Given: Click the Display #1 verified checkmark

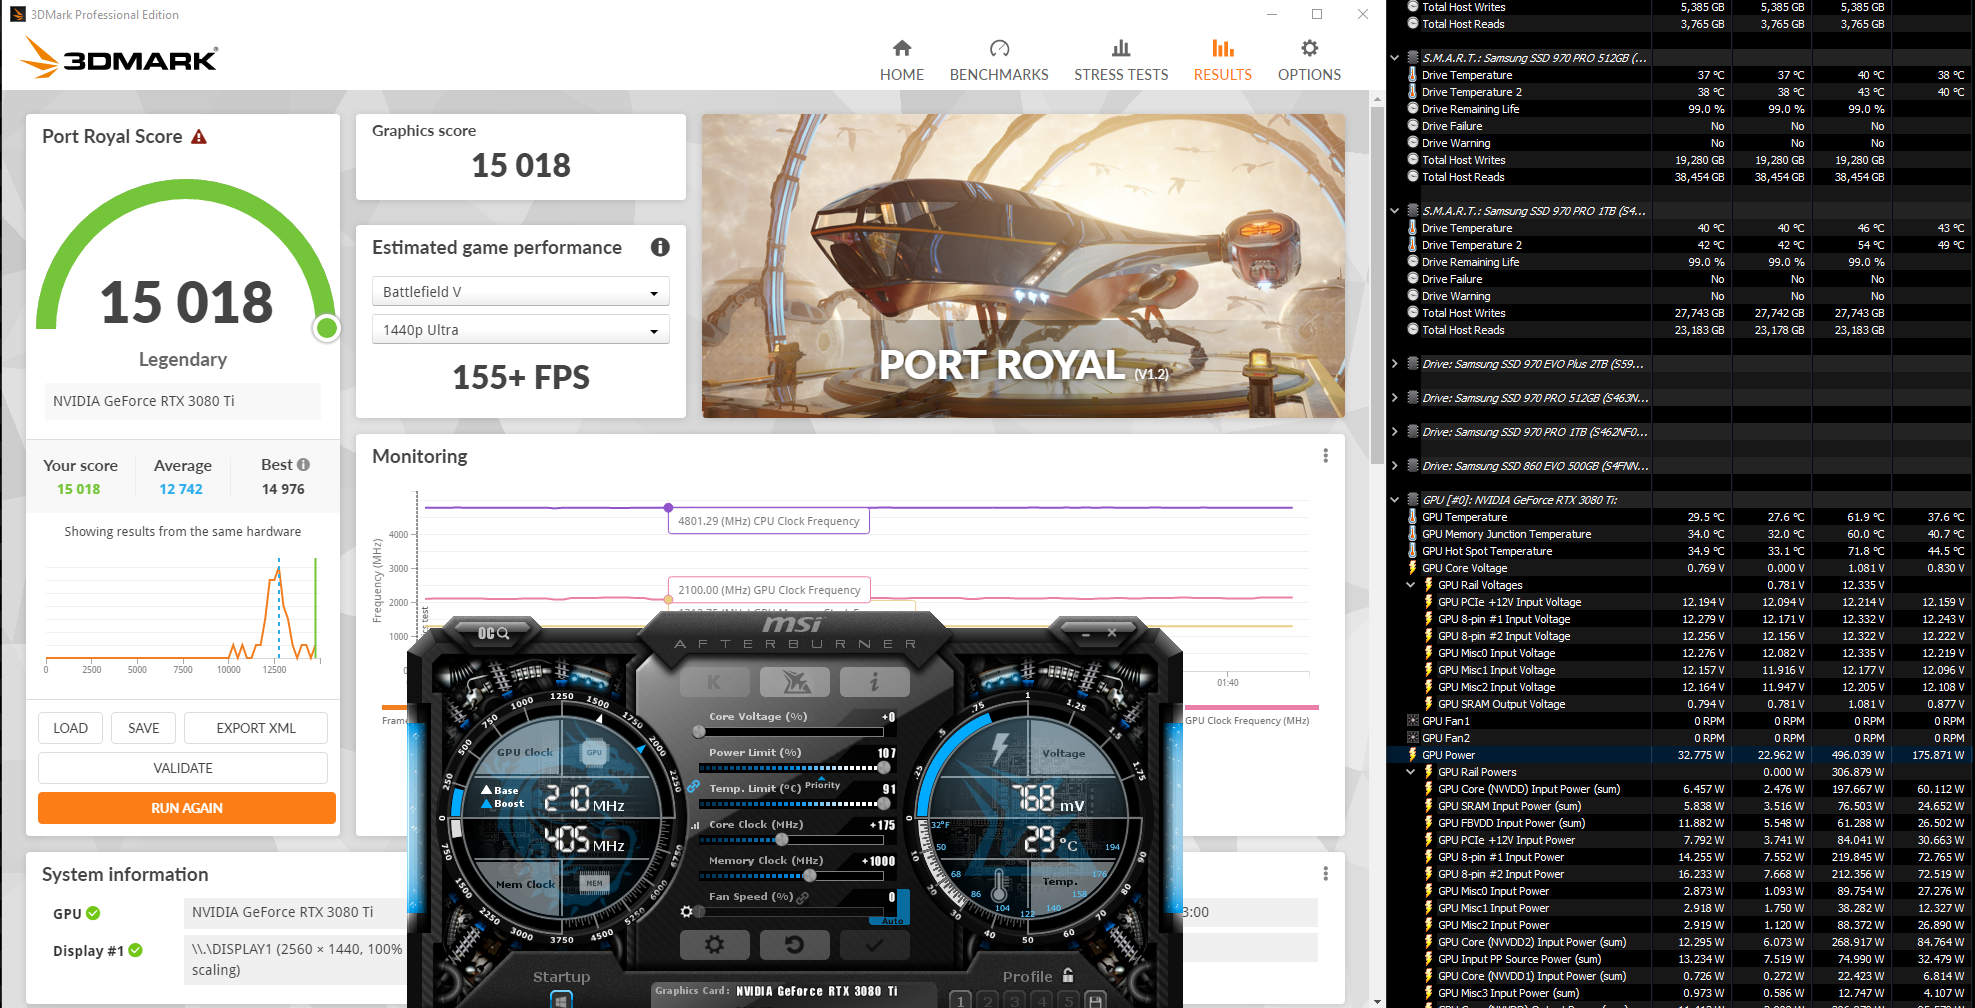Looking at the screenshot, I should point(135,950).
